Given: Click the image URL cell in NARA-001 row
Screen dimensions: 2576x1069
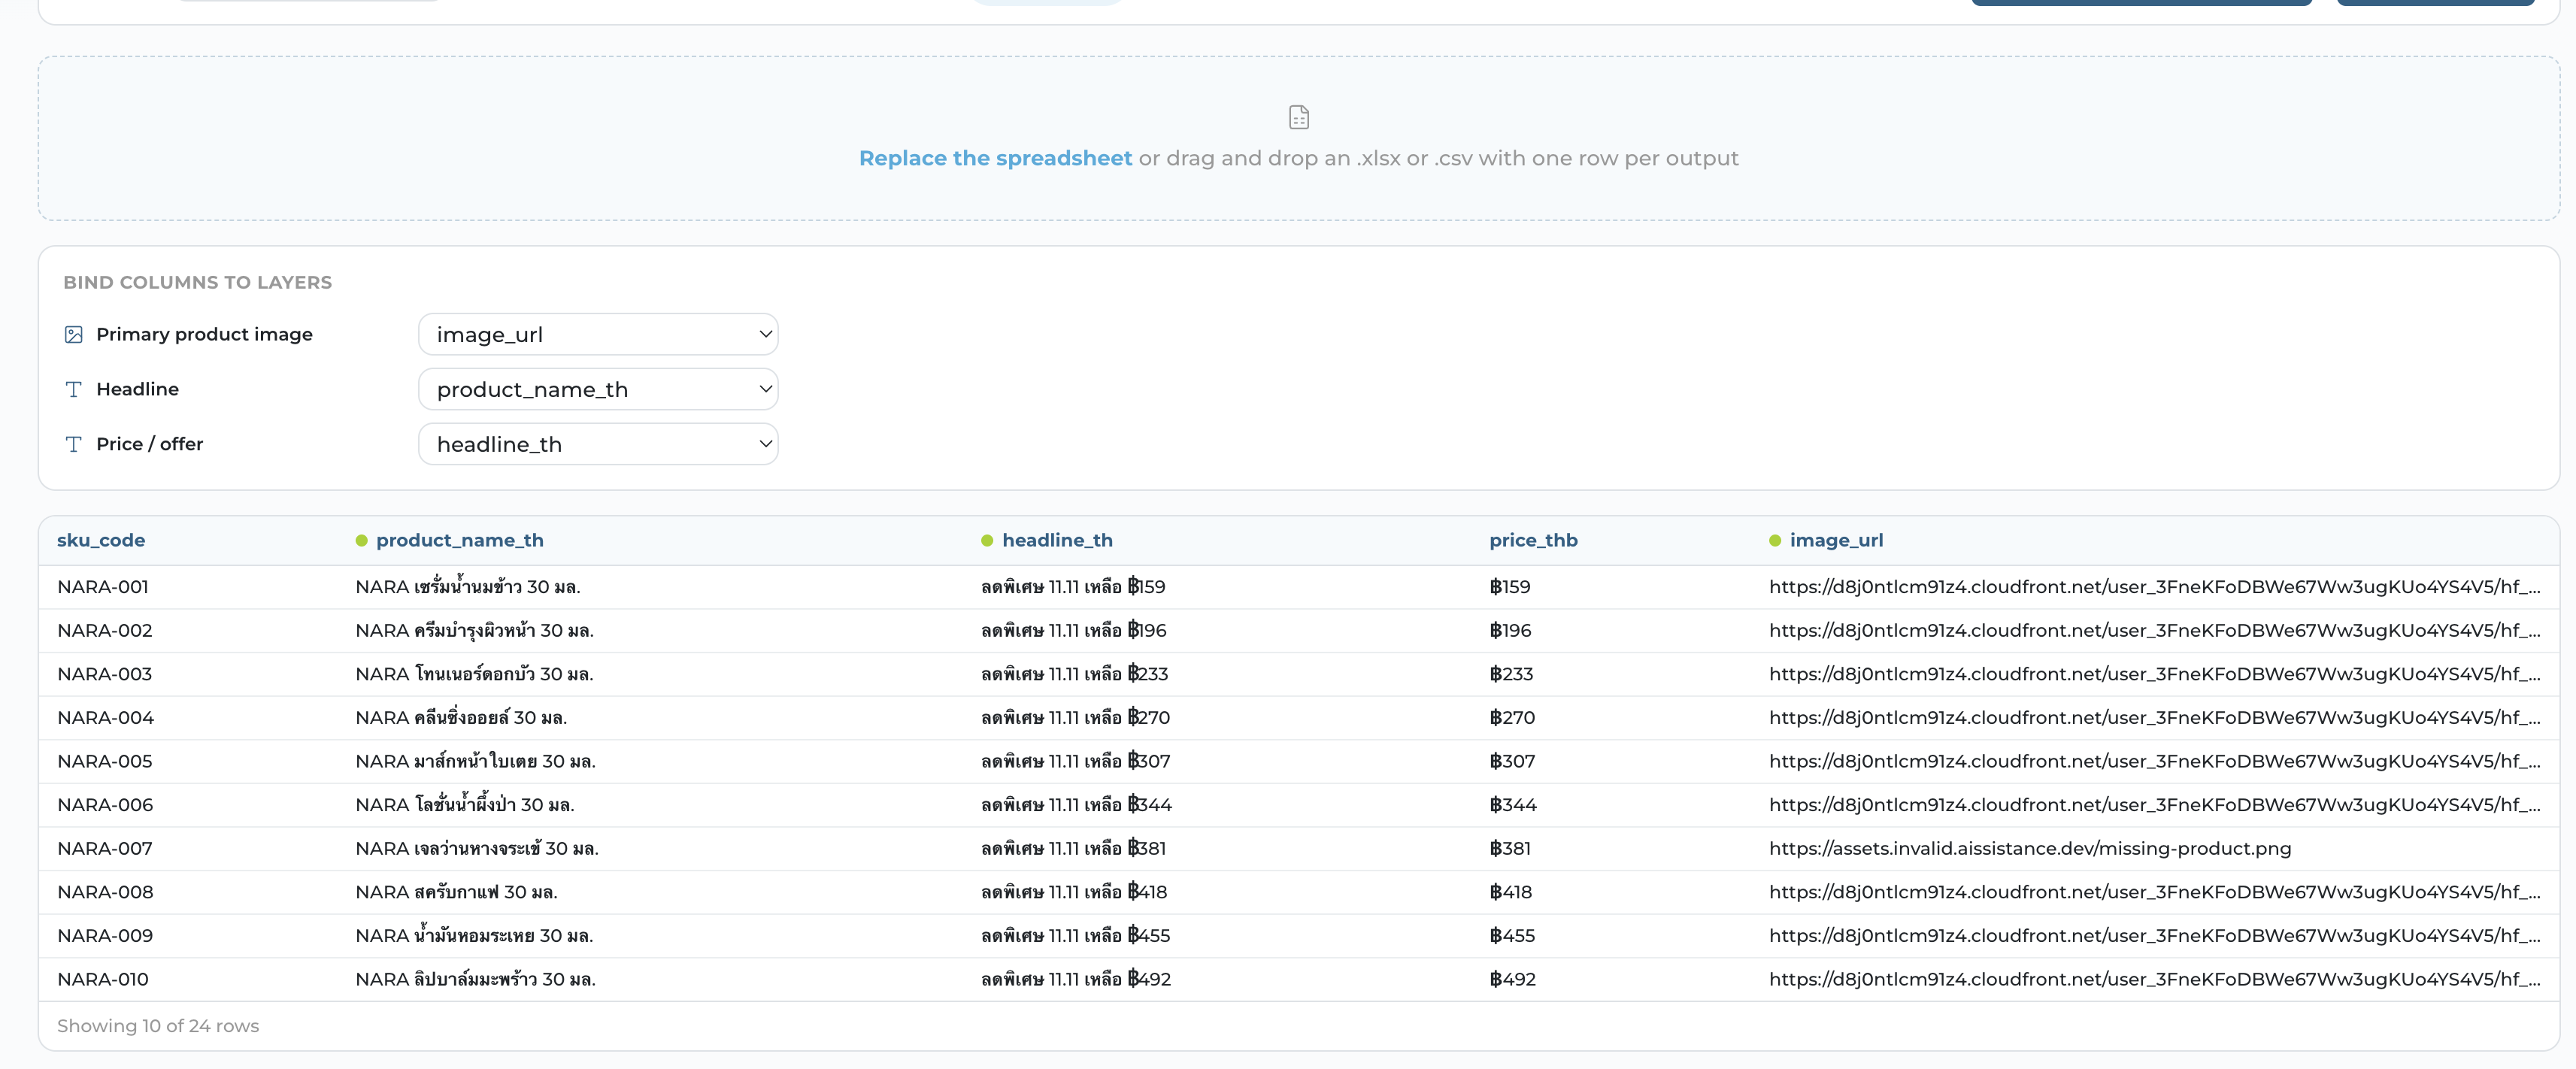Looking at the screenshot, I should pyautogui.click(x=2154, y=587).
